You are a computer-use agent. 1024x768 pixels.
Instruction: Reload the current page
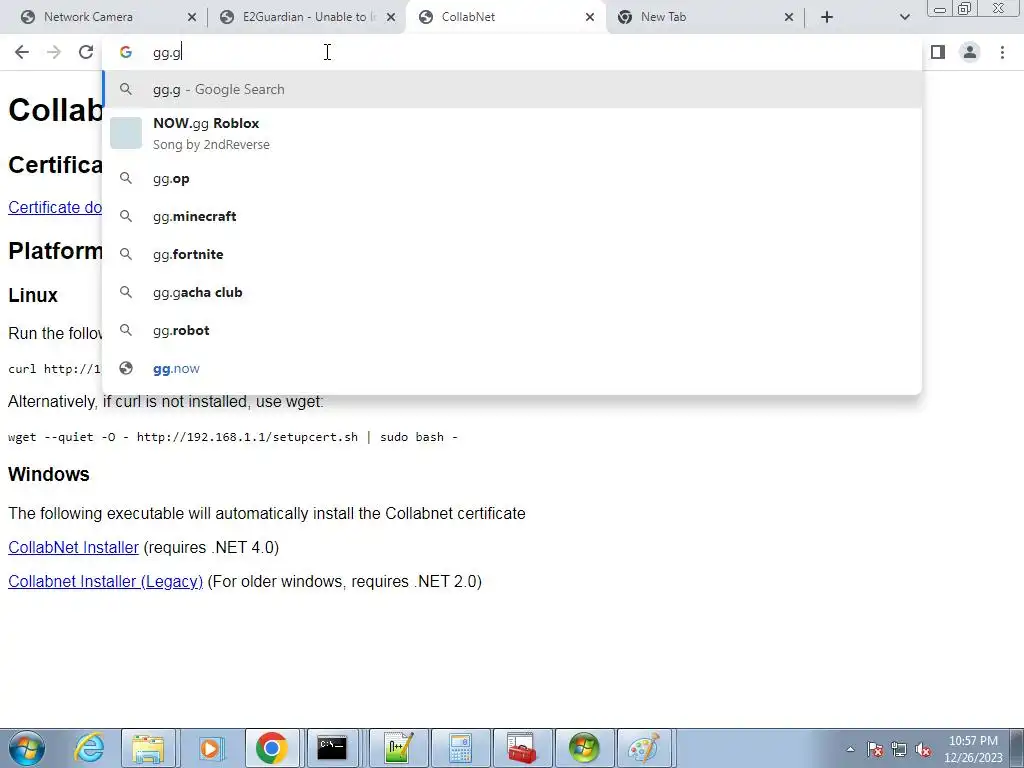(86, 52)
